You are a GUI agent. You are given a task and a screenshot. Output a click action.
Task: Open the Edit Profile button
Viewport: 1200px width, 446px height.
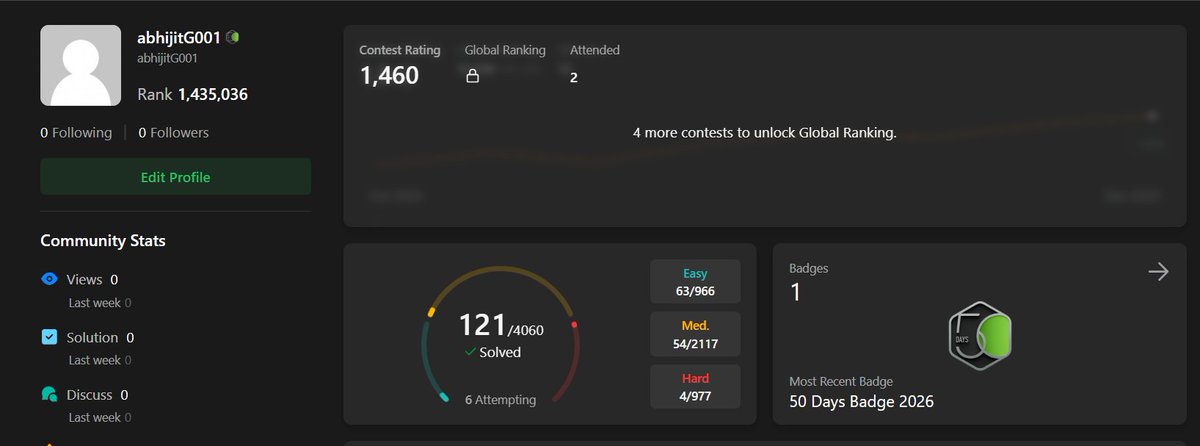click(175, 177)
